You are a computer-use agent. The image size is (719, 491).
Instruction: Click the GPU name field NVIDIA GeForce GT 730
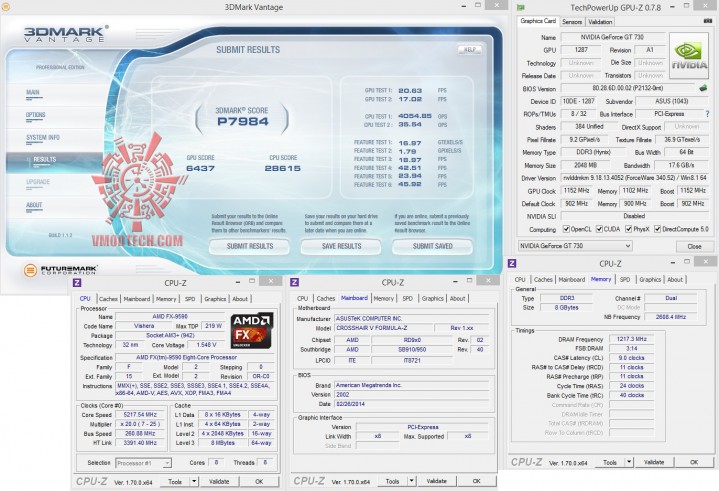pos(612,37)
